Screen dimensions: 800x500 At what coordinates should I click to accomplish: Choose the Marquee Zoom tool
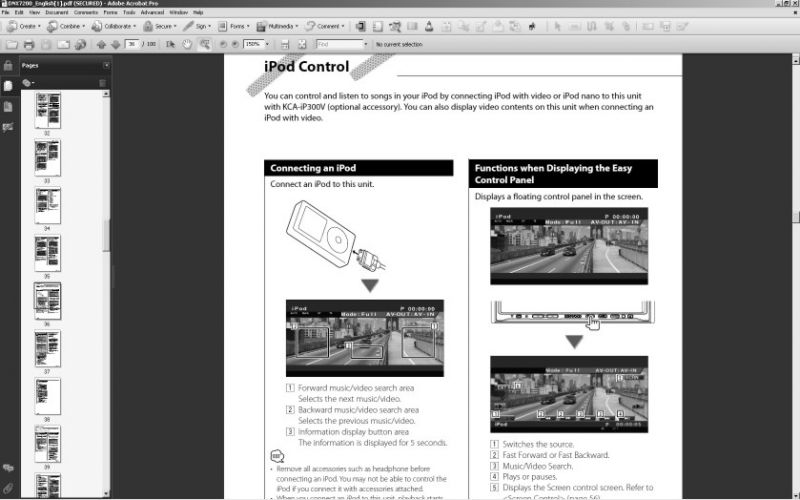click(205, 44)
